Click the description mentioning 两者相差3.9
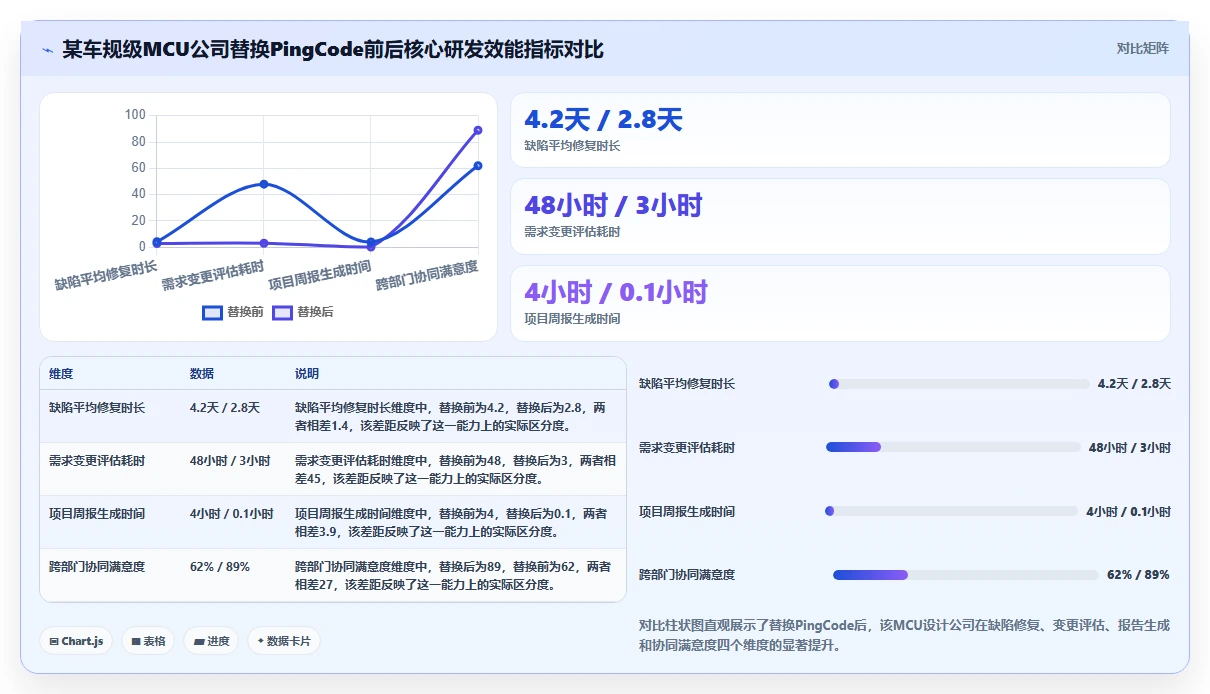 [x=453, y=523]
